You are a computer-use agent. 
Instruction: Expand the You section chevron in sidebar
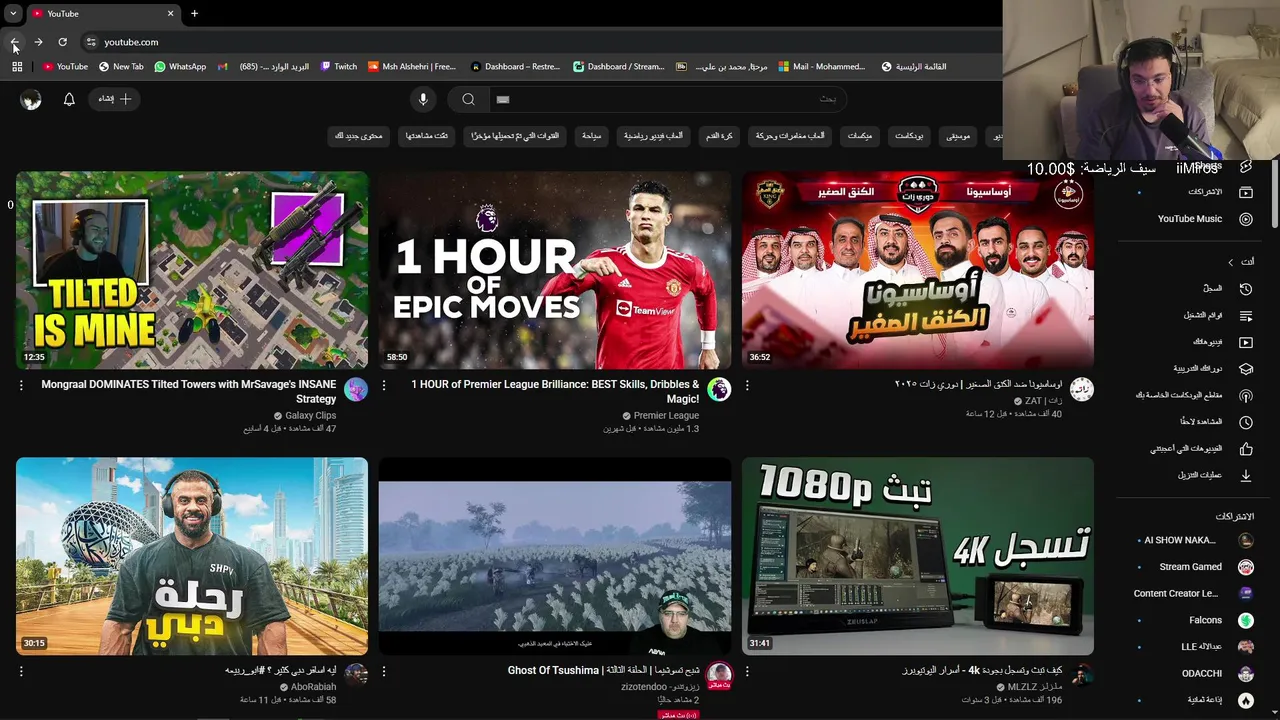coord(1231,262)
